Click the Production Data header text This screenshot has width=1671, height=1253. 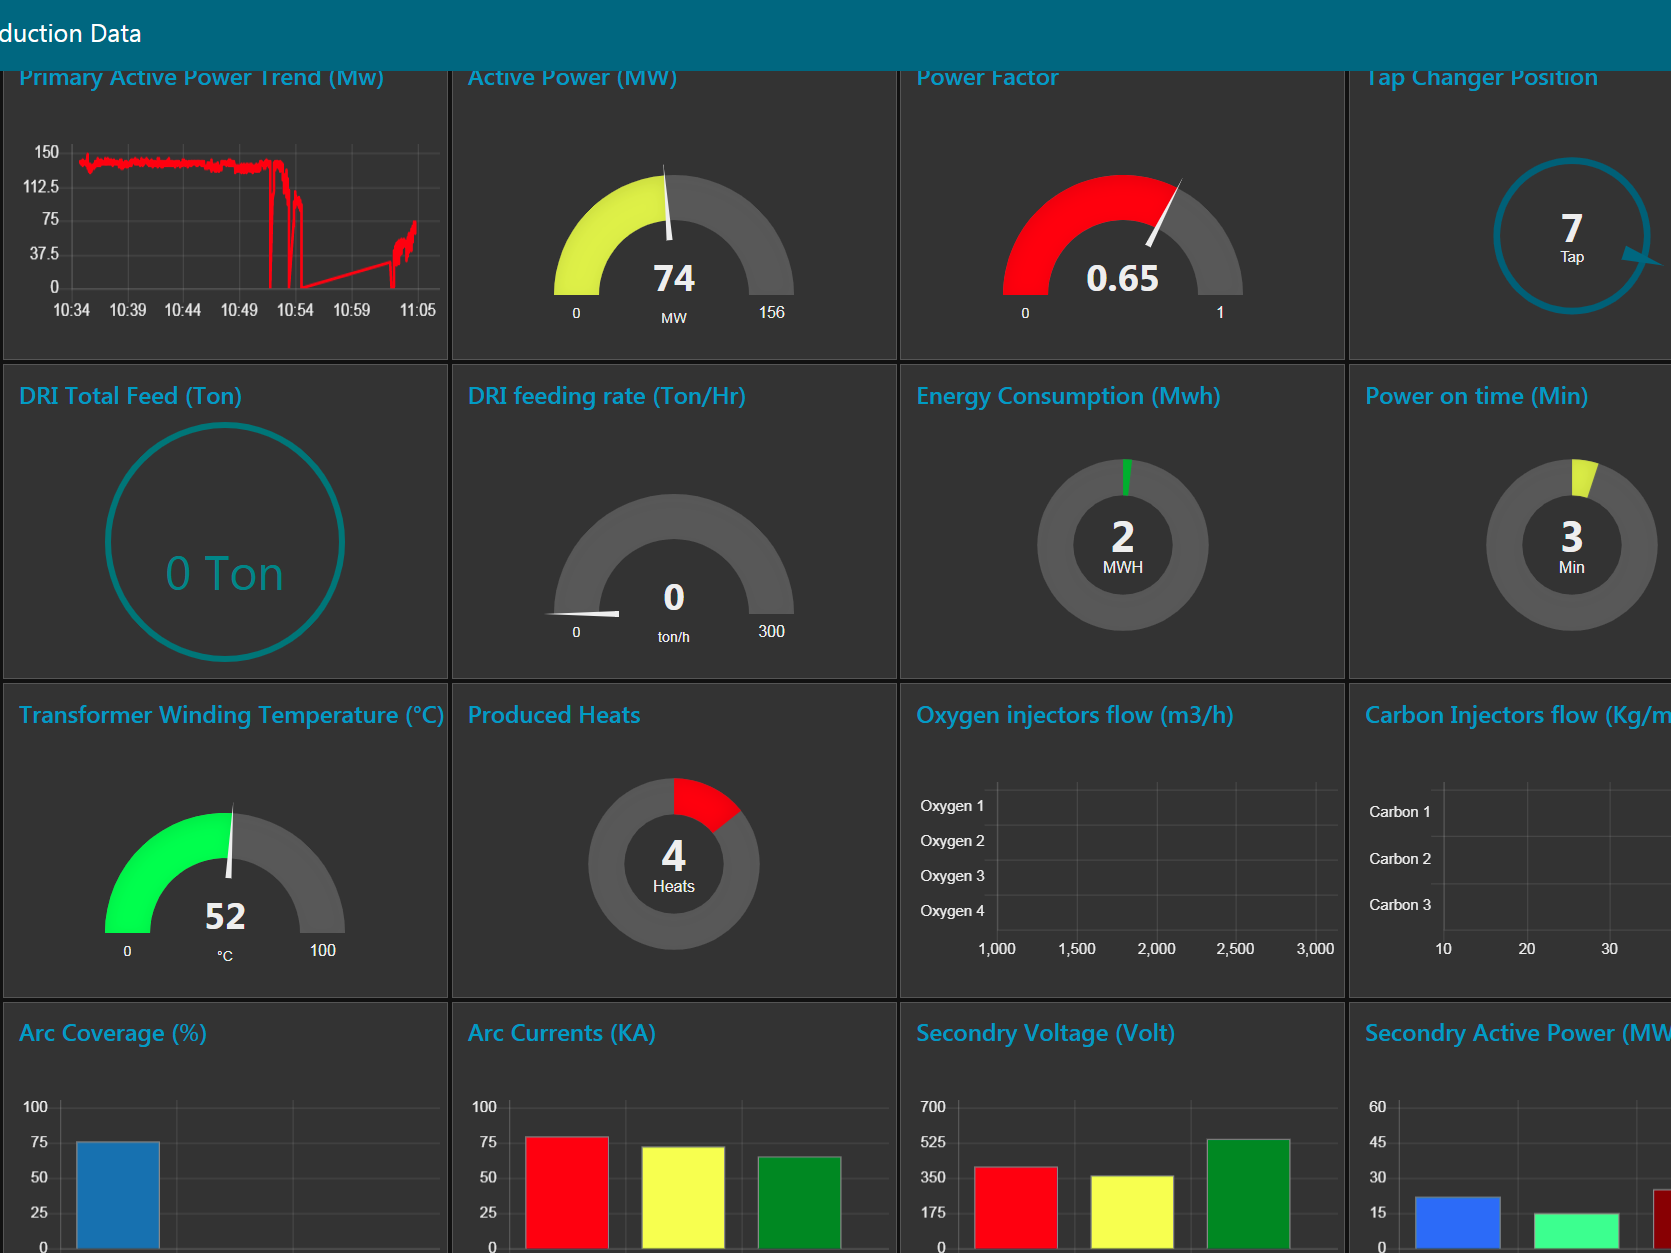(70, 33)
